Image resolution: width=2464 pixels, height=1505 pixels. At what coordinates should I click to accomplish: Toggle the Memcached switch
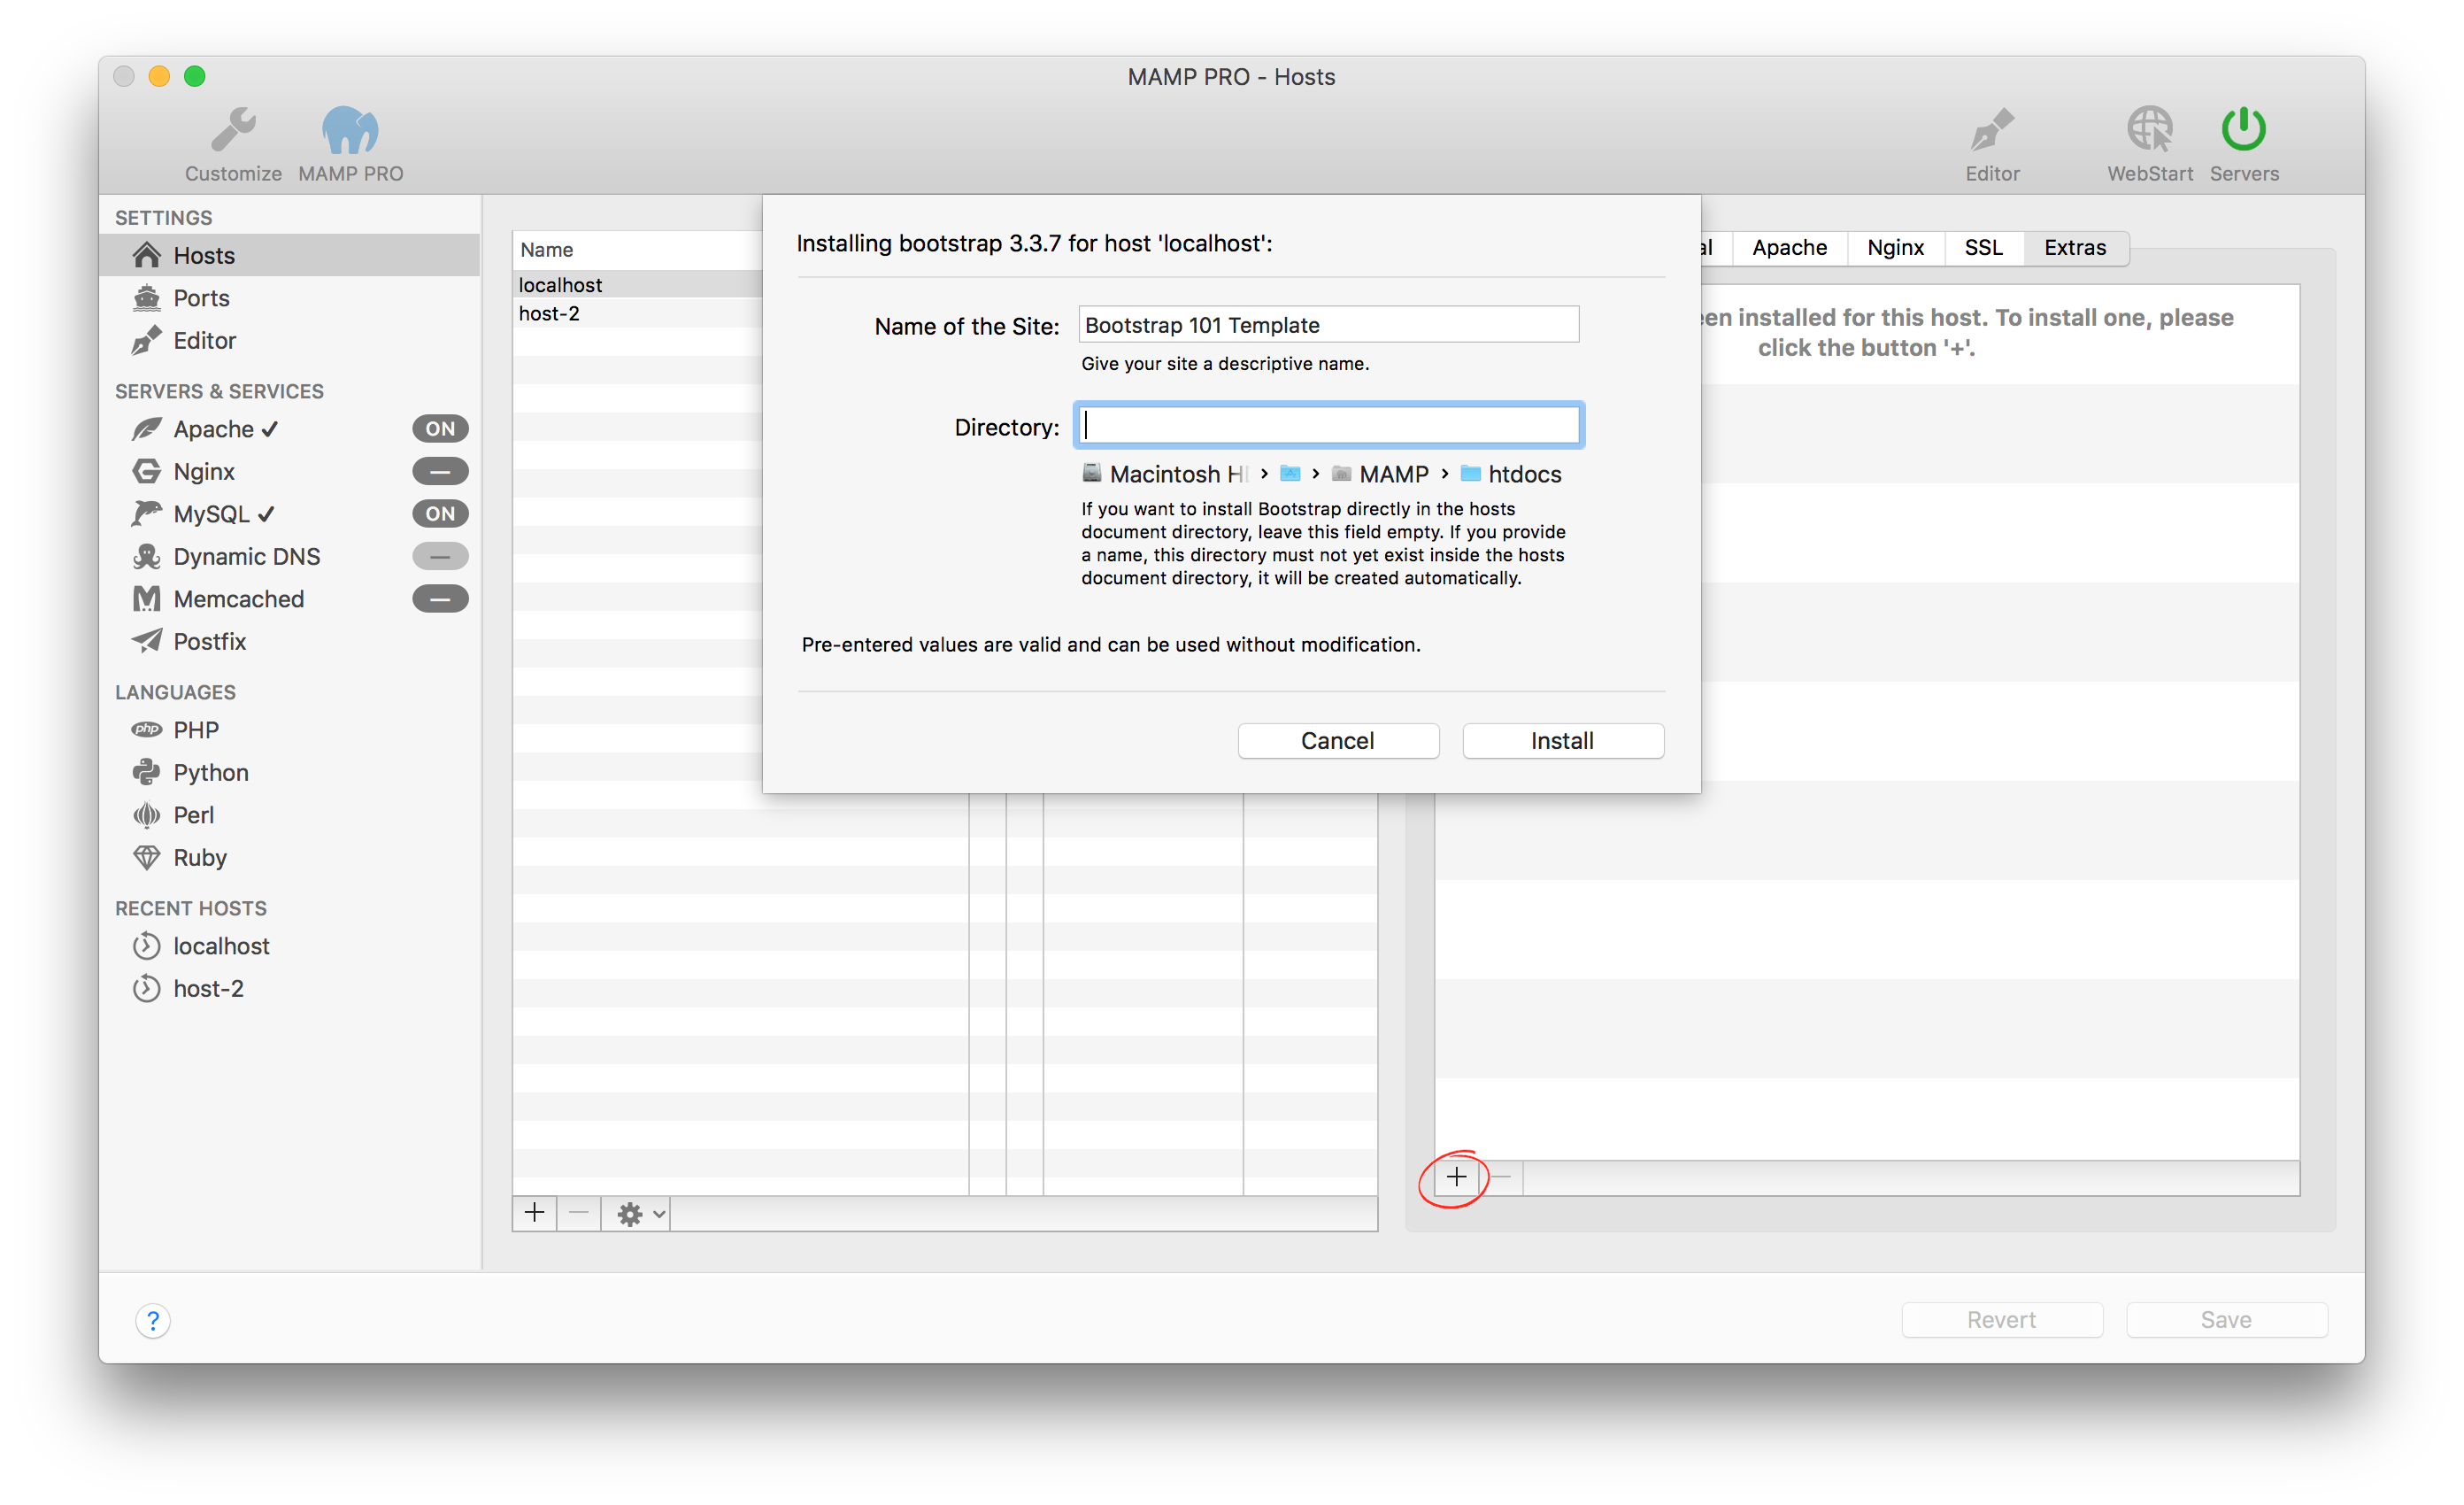(x=440, y=599)
